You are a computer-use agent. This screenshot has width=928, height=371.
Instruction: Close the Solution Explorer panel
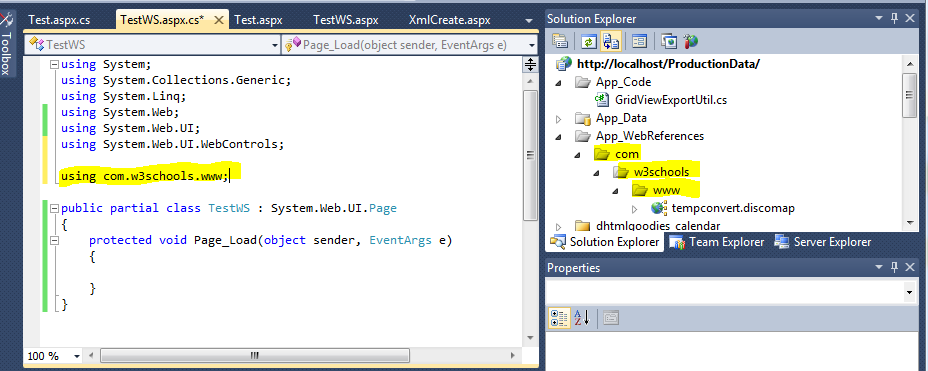point(911,19)
